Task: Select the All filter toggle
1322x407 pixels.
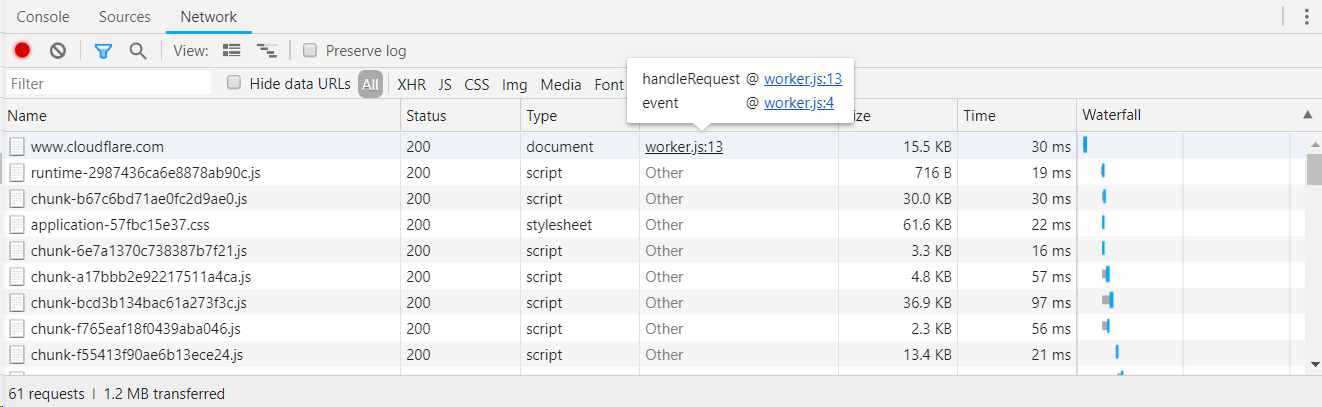Action: click(x=371, y=85)
